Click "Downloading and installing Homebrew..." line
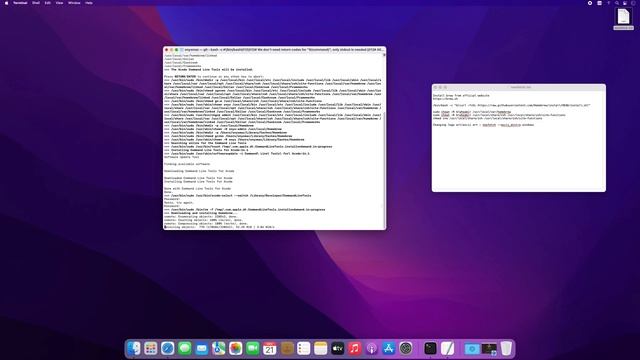The height and width of the screenshot is (360, 640). point(200,213)
